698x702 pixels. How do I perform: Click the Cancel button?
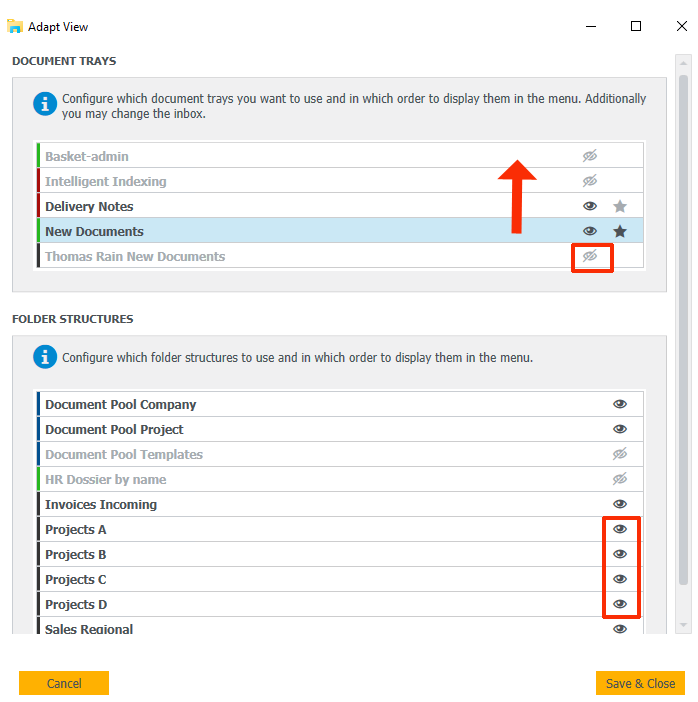(64, 683)
